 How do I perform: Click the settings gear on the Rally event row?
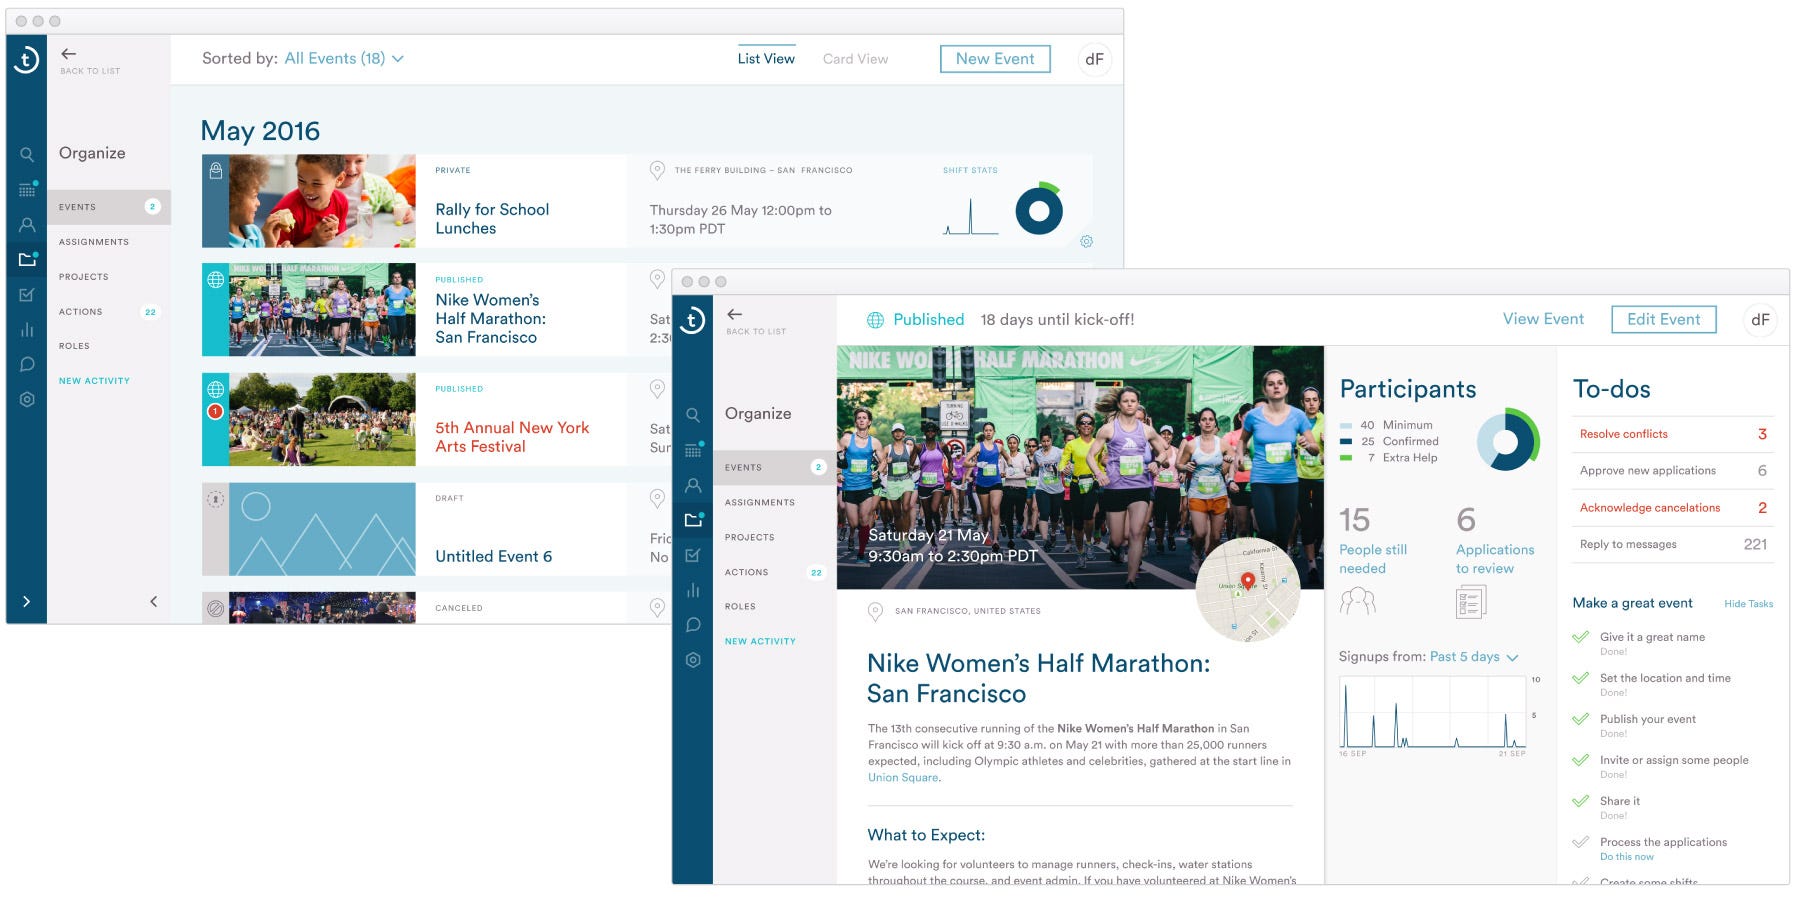[1086, 241]
